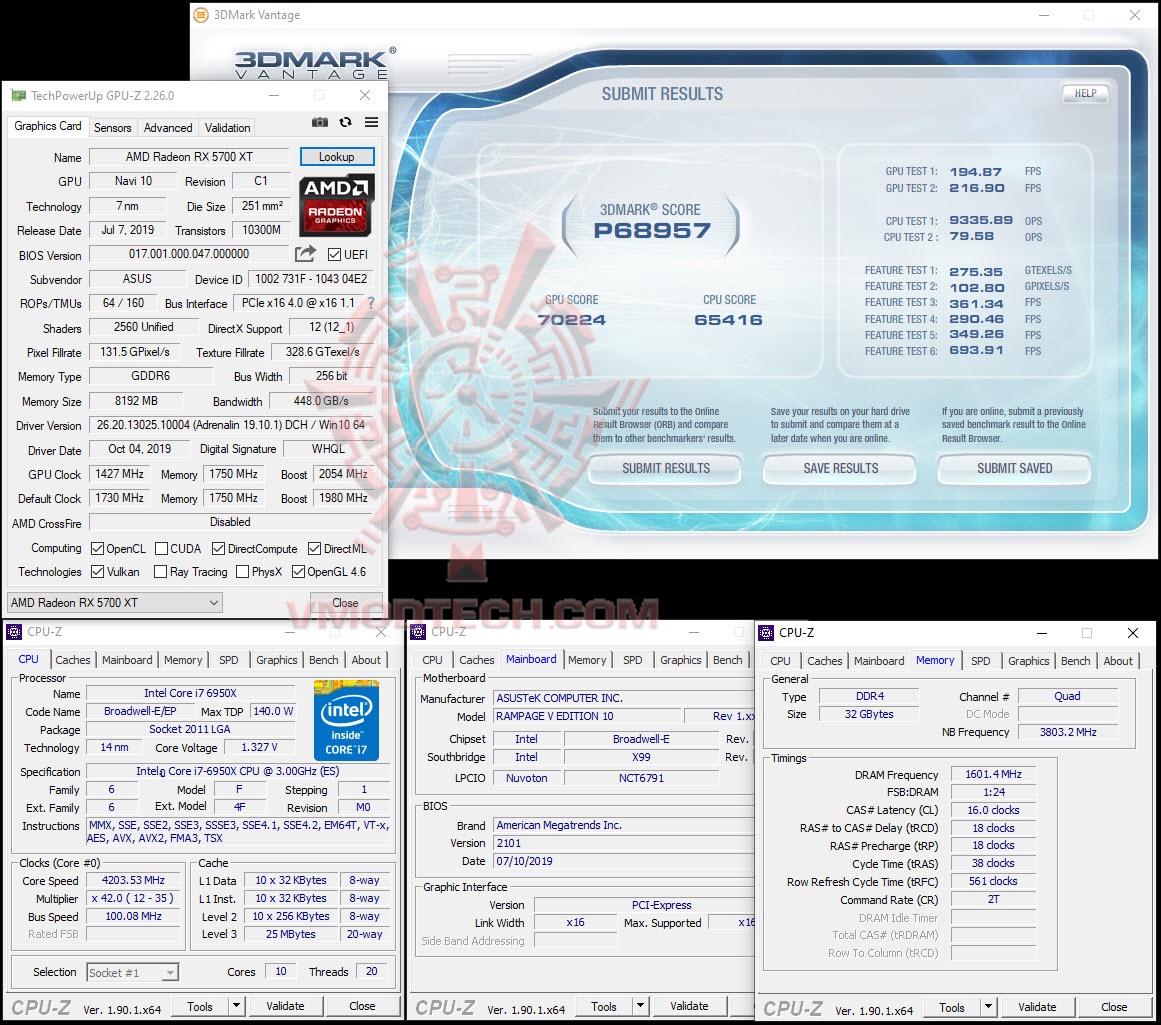The image size is (1161, 1025).
Task: Click the BIOS Version 017.001.000.047.000000 field
Action: [x=190, y=254]
